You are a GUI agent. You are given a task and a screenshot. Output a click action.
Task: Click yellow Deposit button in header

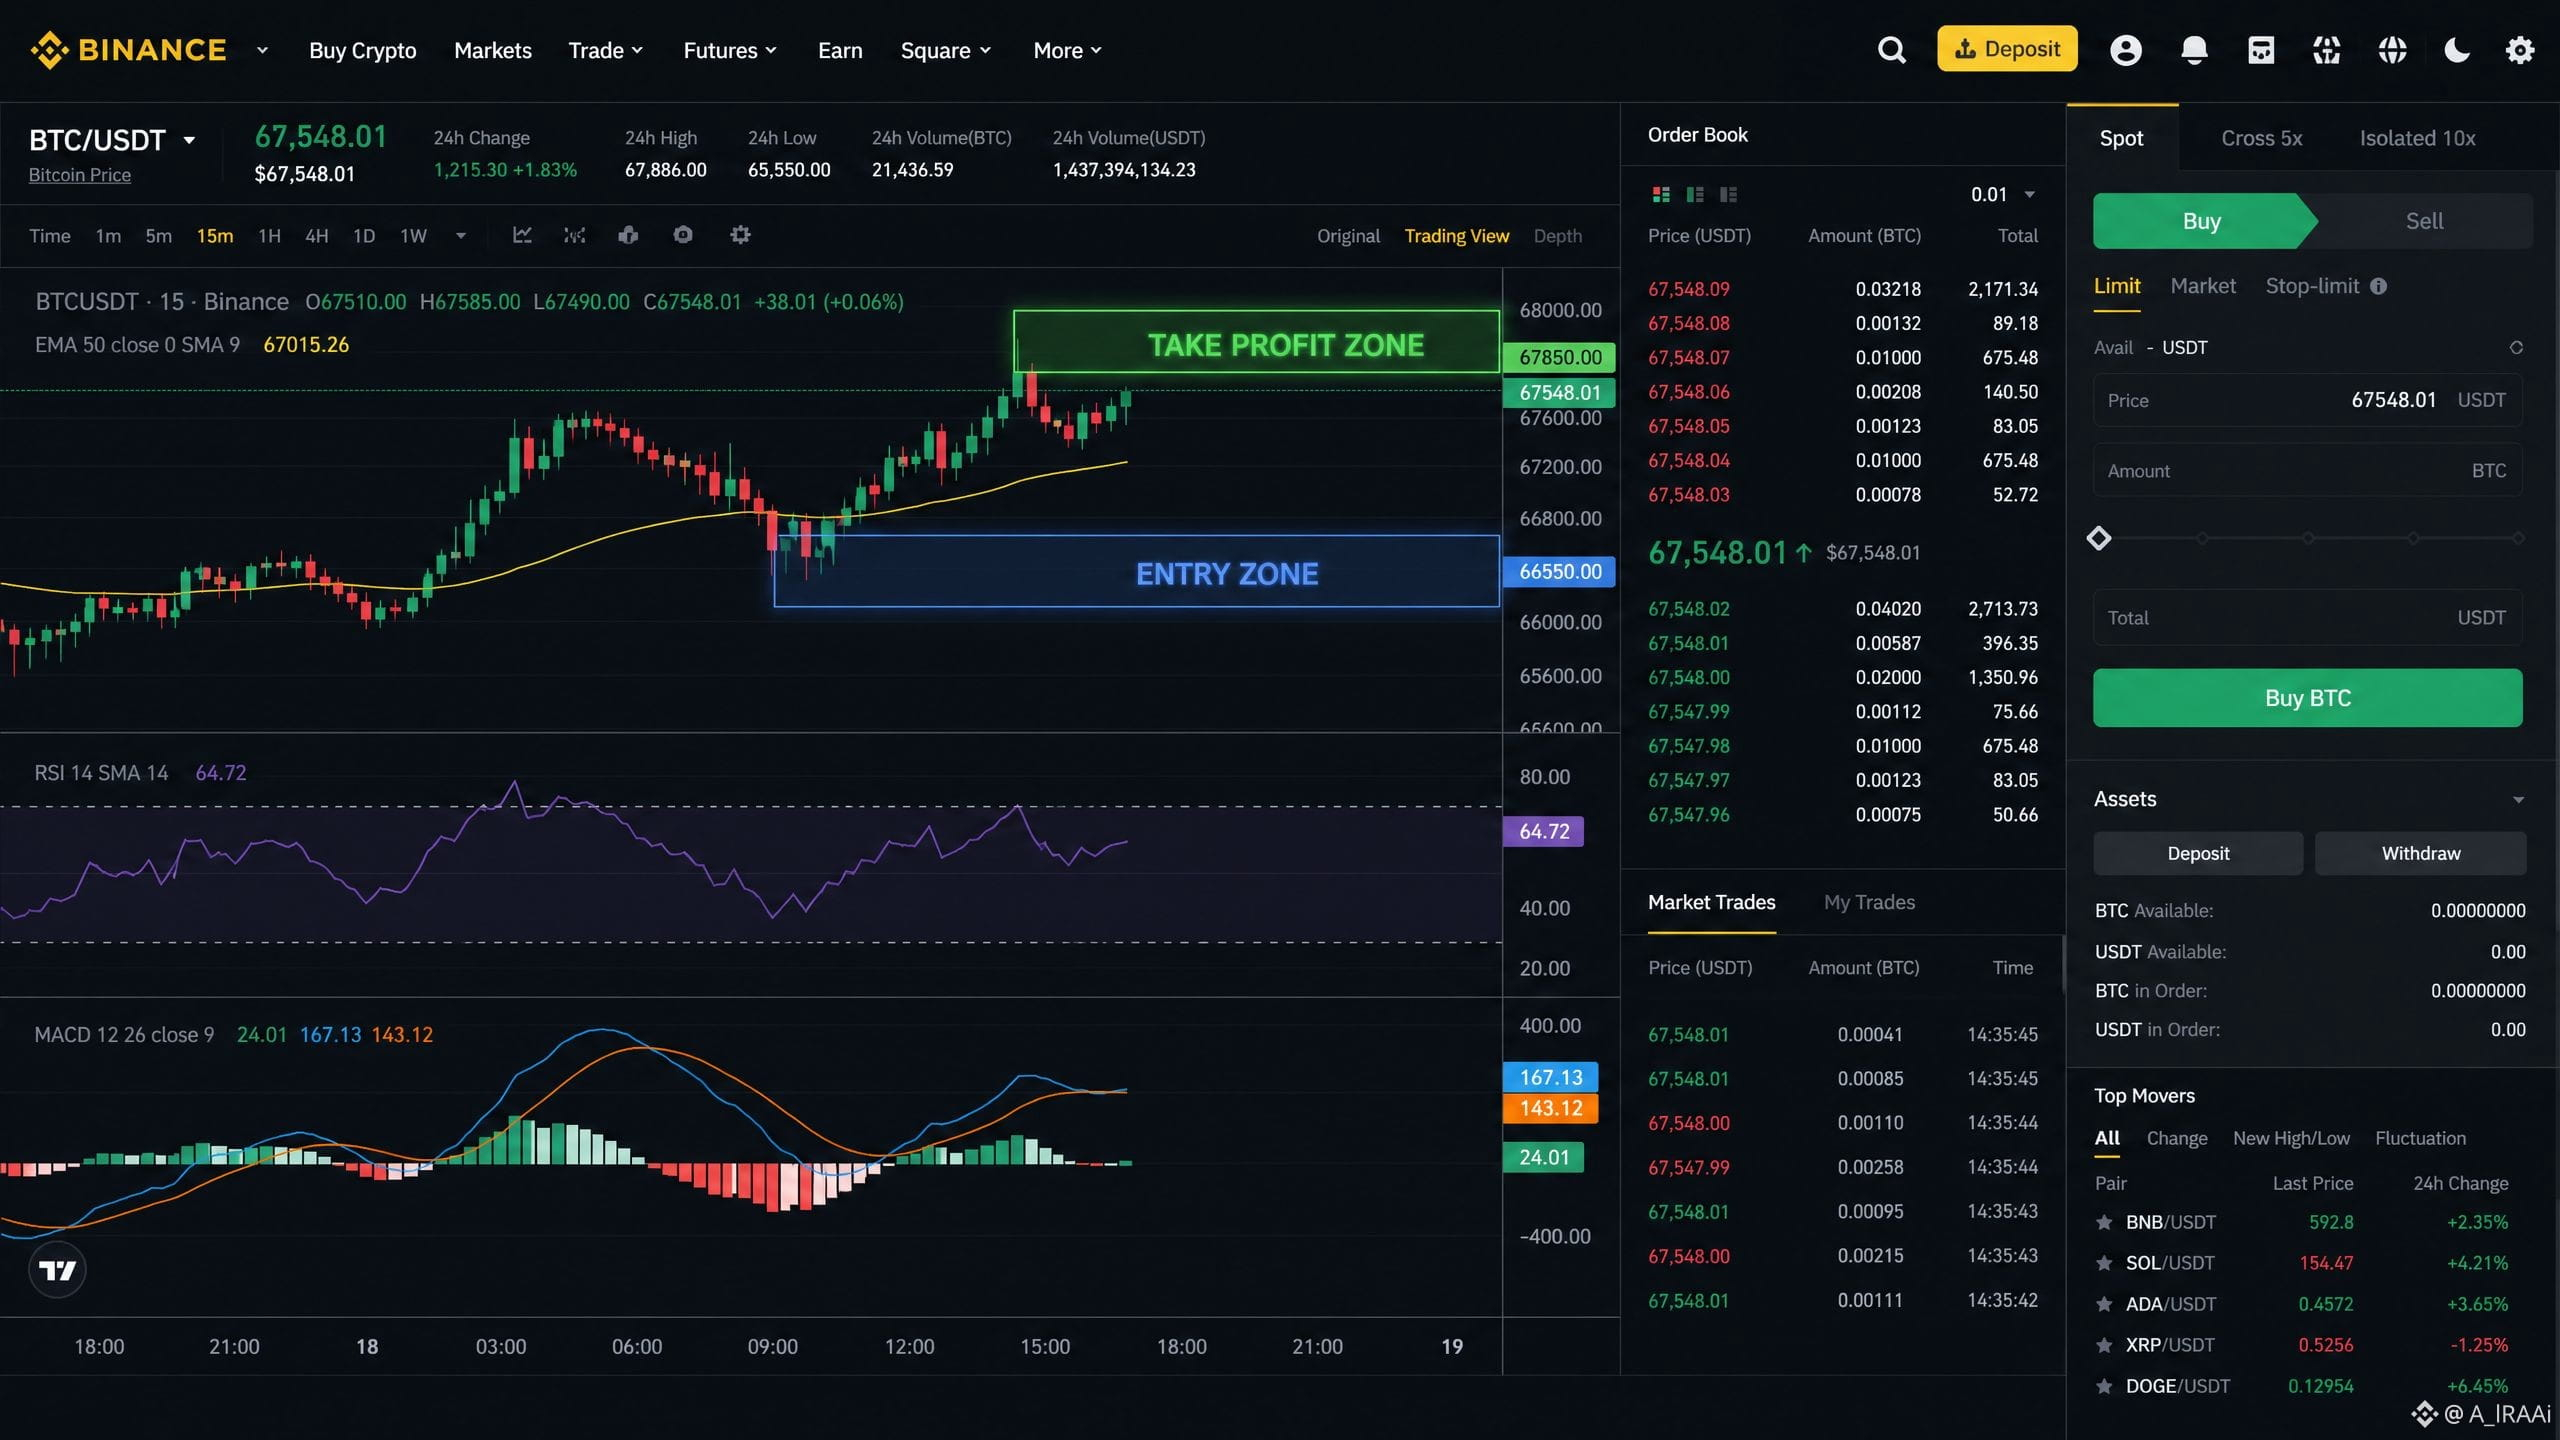2006,49
